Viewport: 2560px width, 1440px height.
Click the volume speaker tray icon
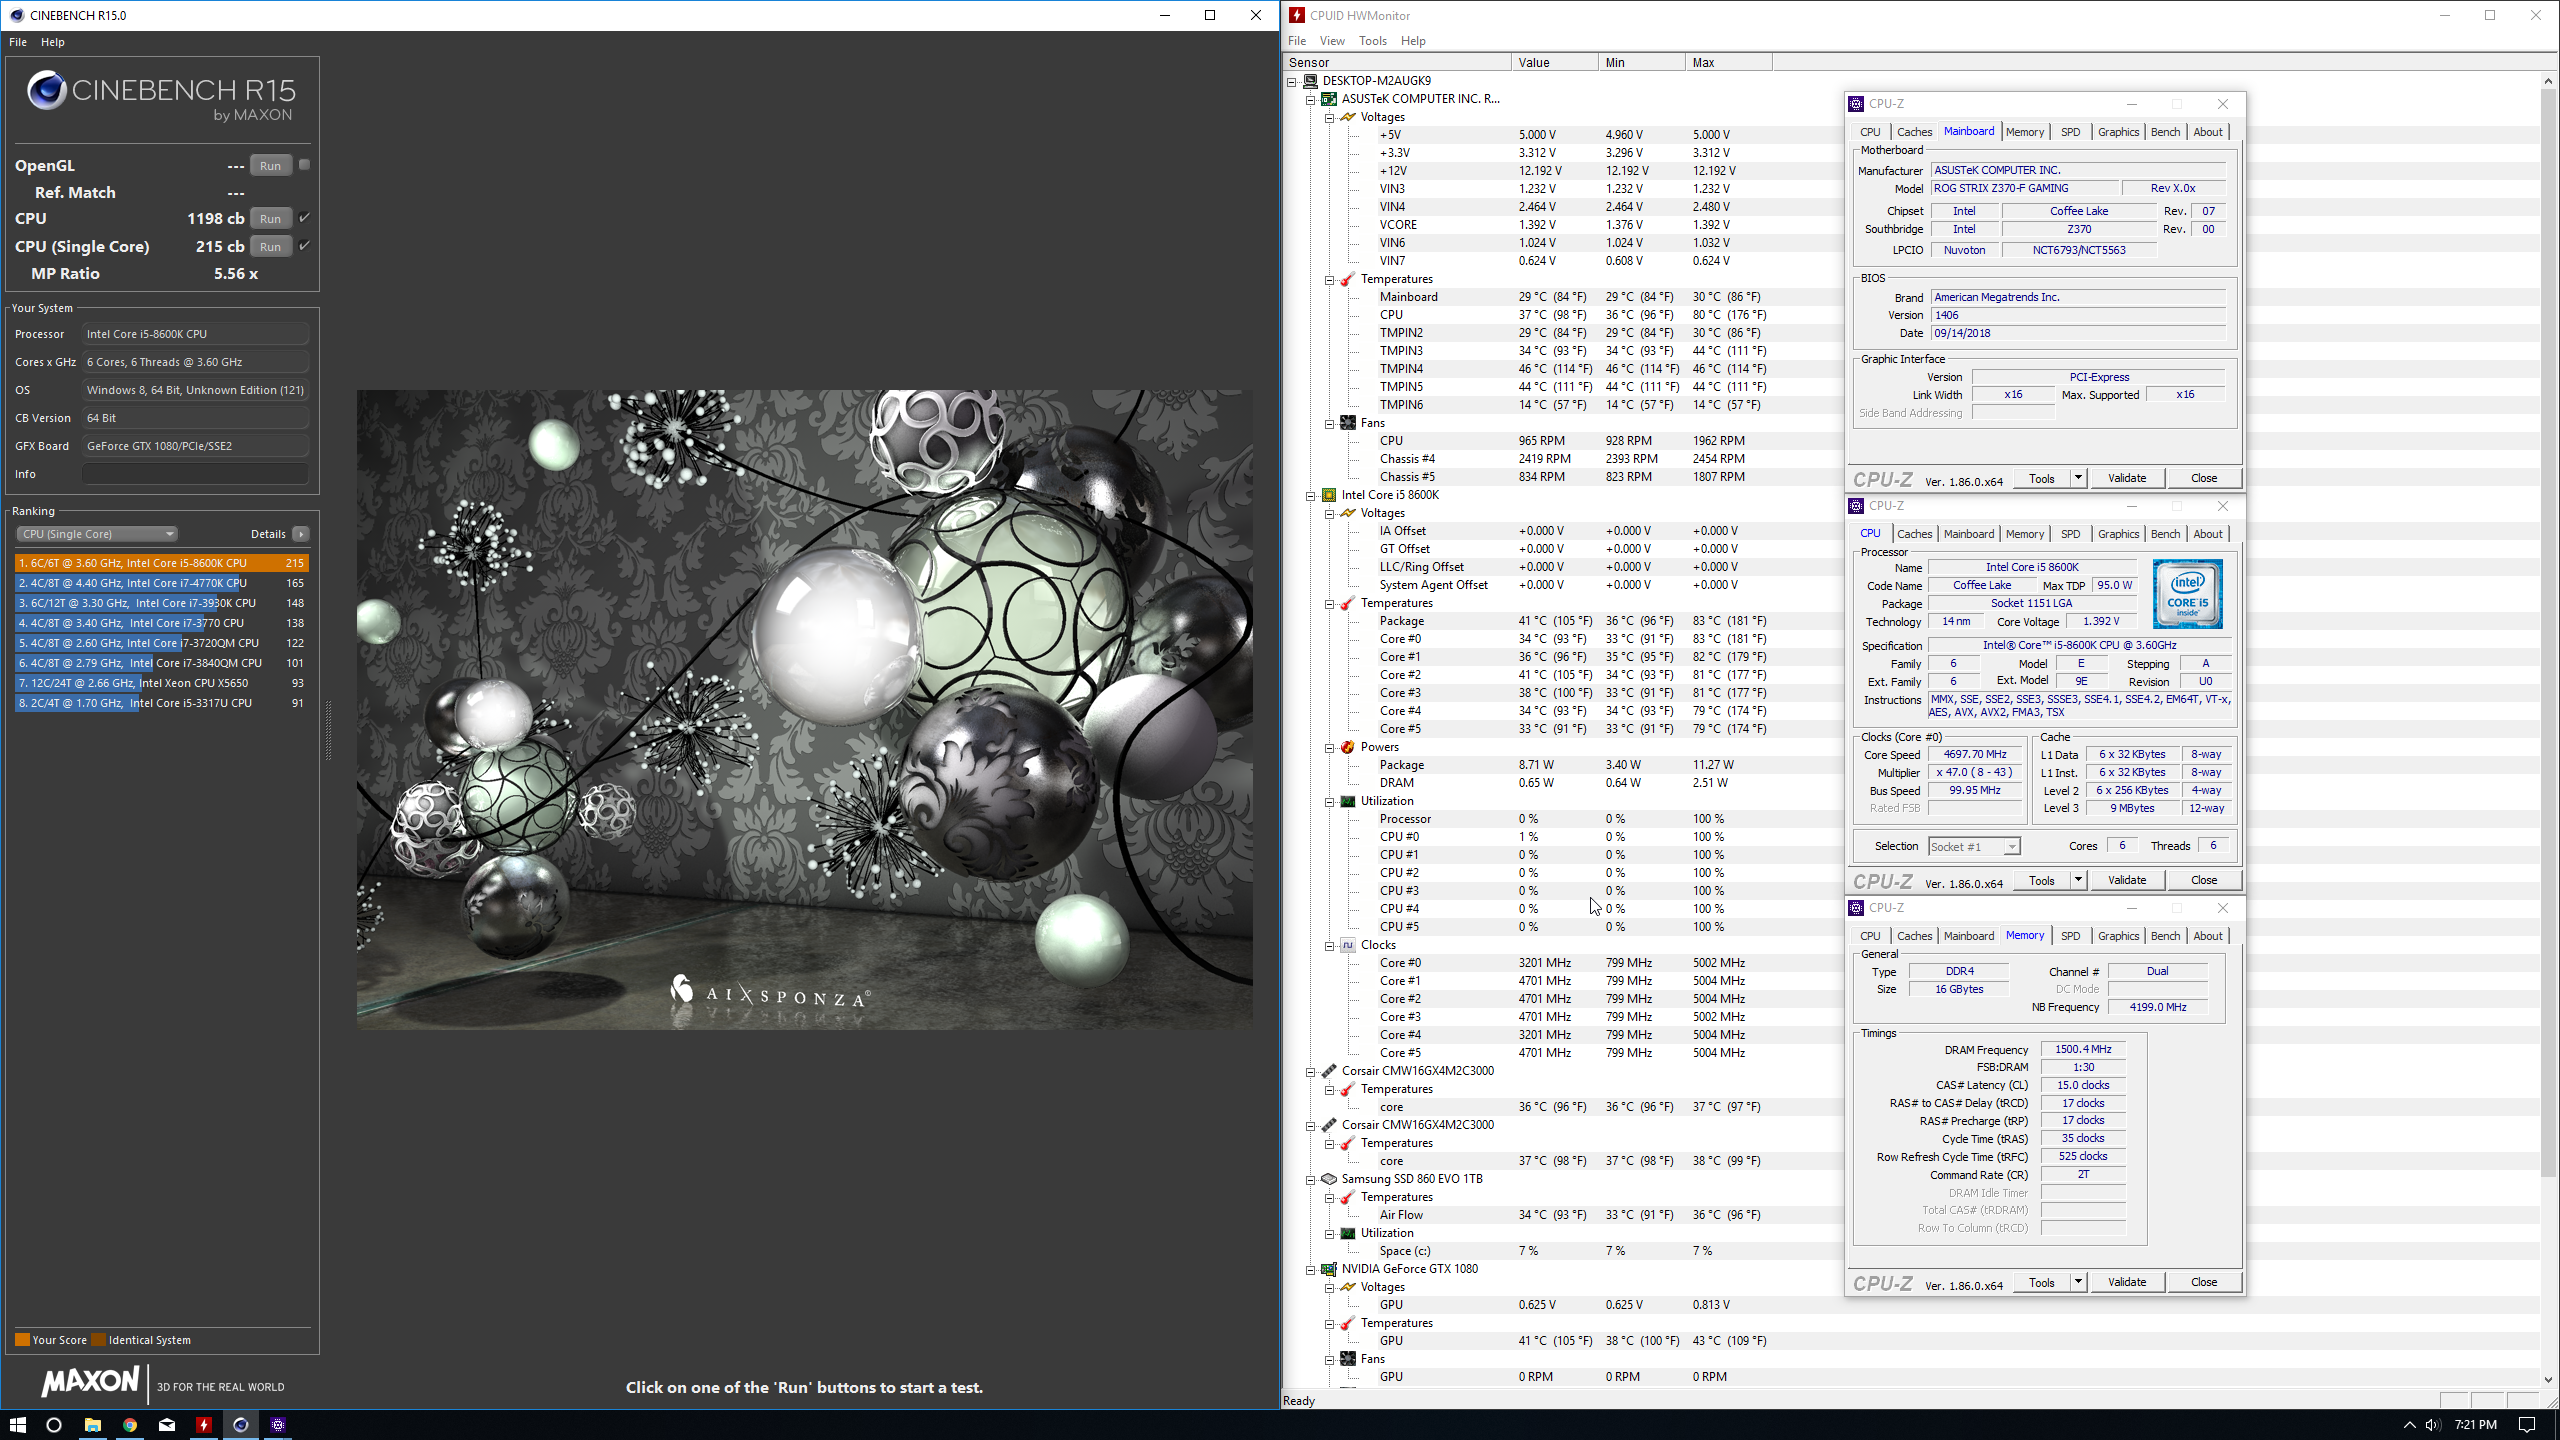click(x=2432, y=1424)
